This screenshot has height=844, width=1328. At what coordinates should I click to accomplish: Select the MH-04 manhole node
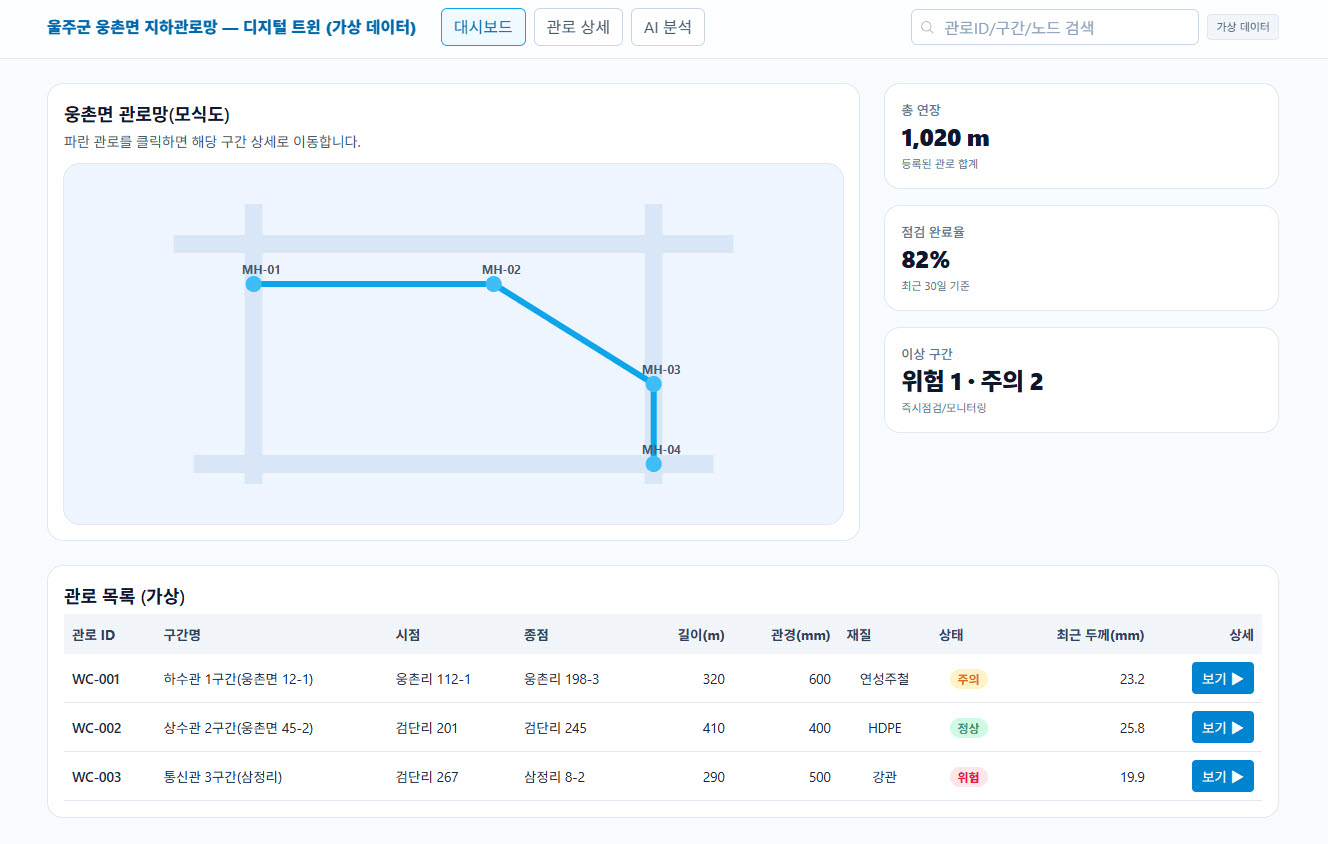pos(654,464)
